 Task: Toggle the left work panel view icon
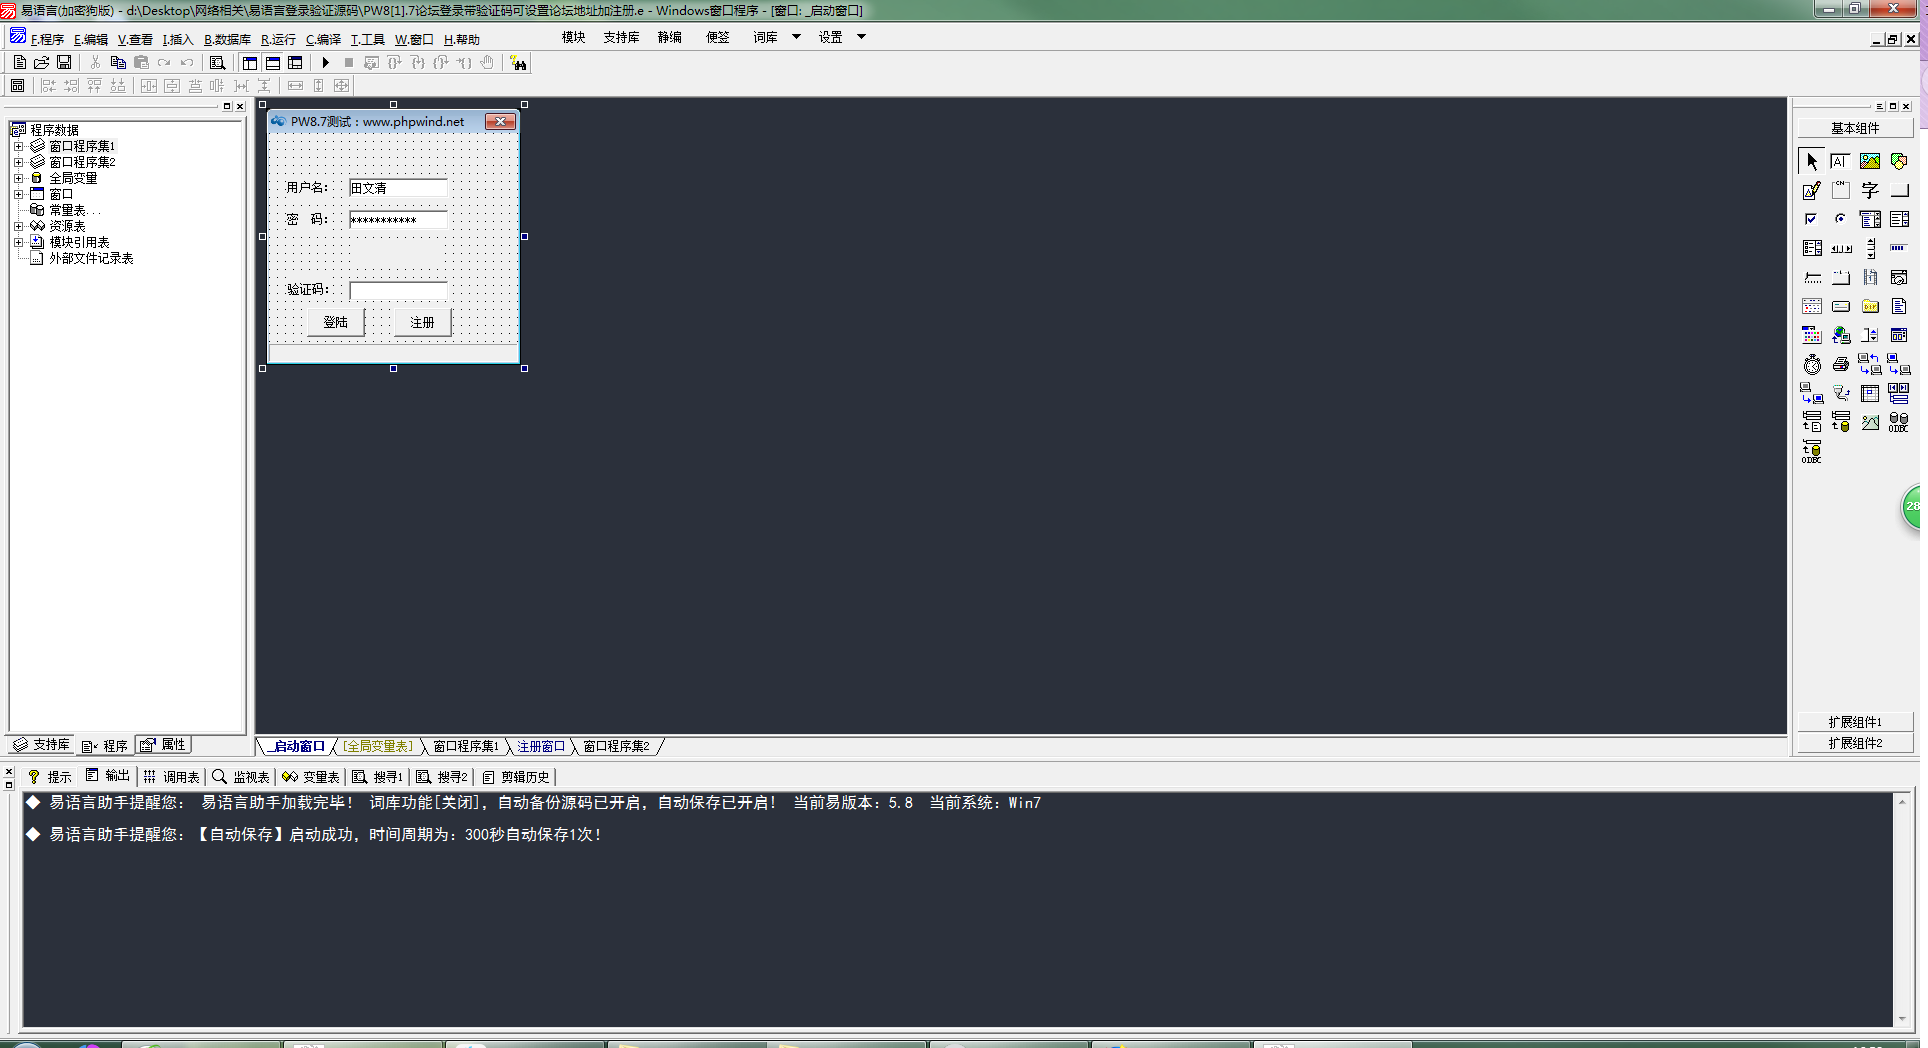coord(250,63)
